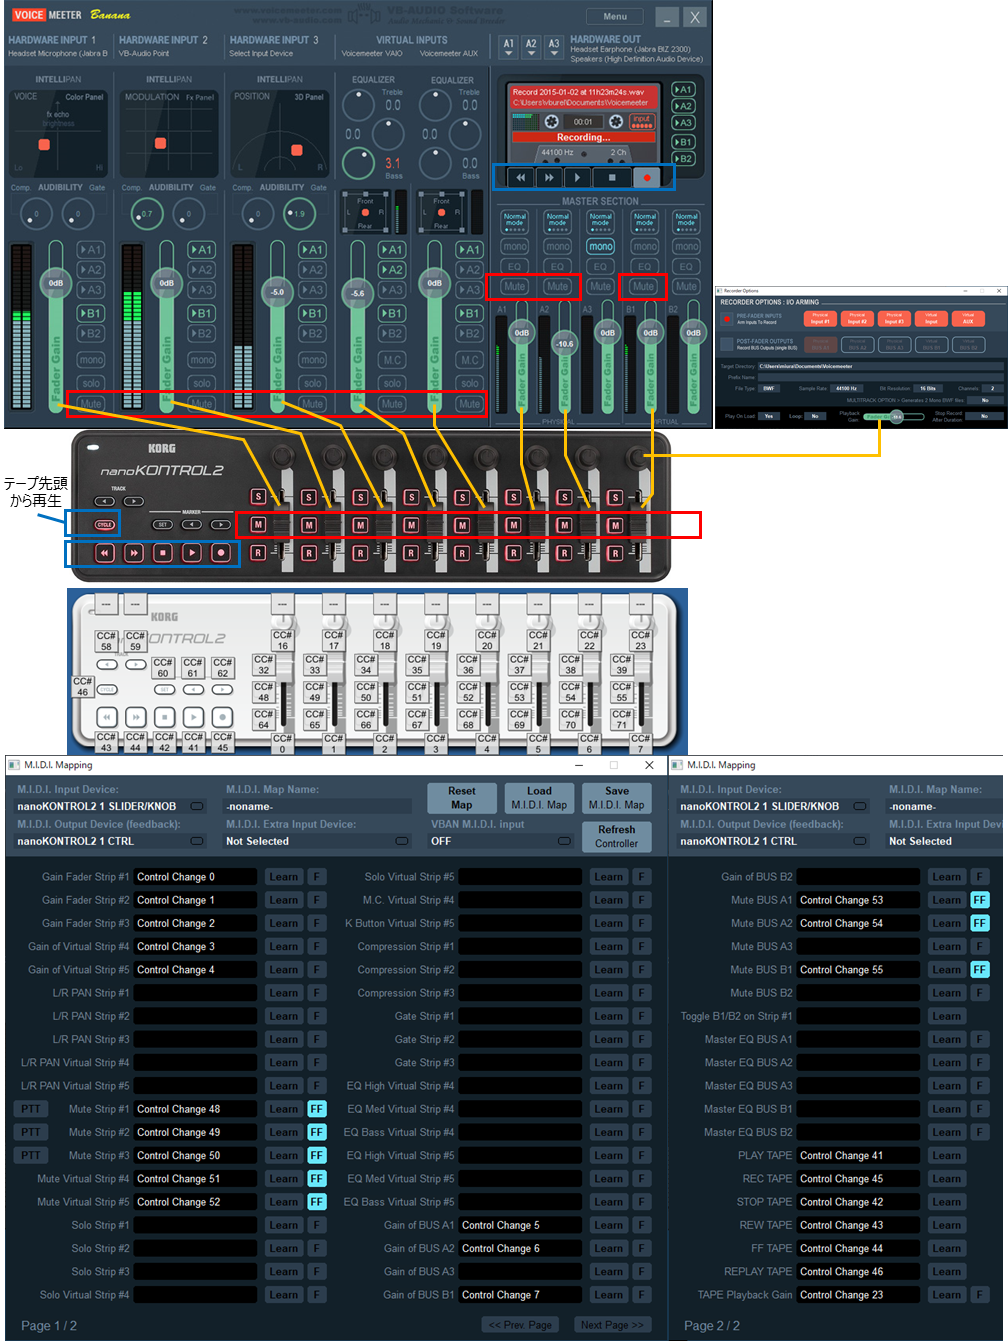Open M.I.D.I. Output Device dropdown on Page 1/2 window
The width and height of the screenshot is (1008, 1344).
[111, 841]
